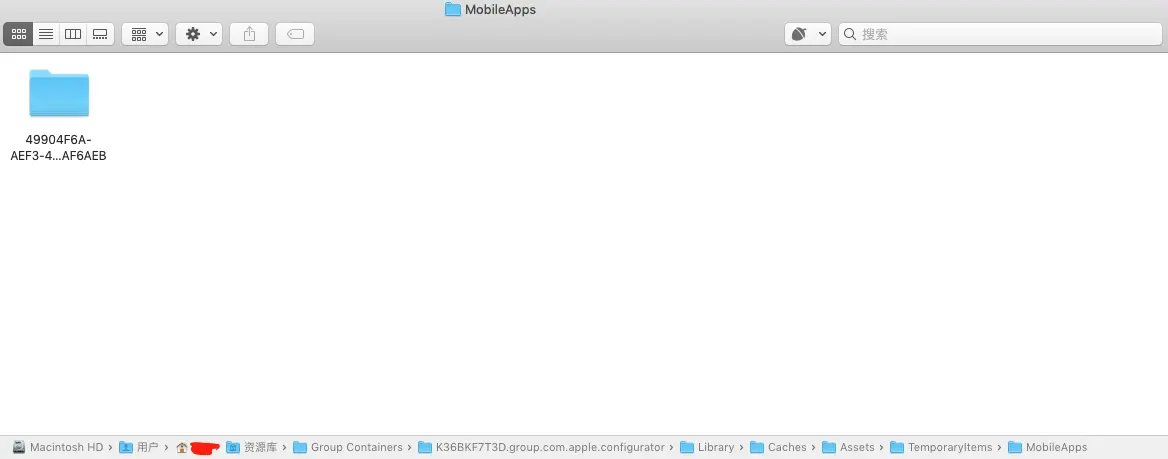Click the search field
The height and width of the screenshot is (459, 1168).
[1000, 34]
